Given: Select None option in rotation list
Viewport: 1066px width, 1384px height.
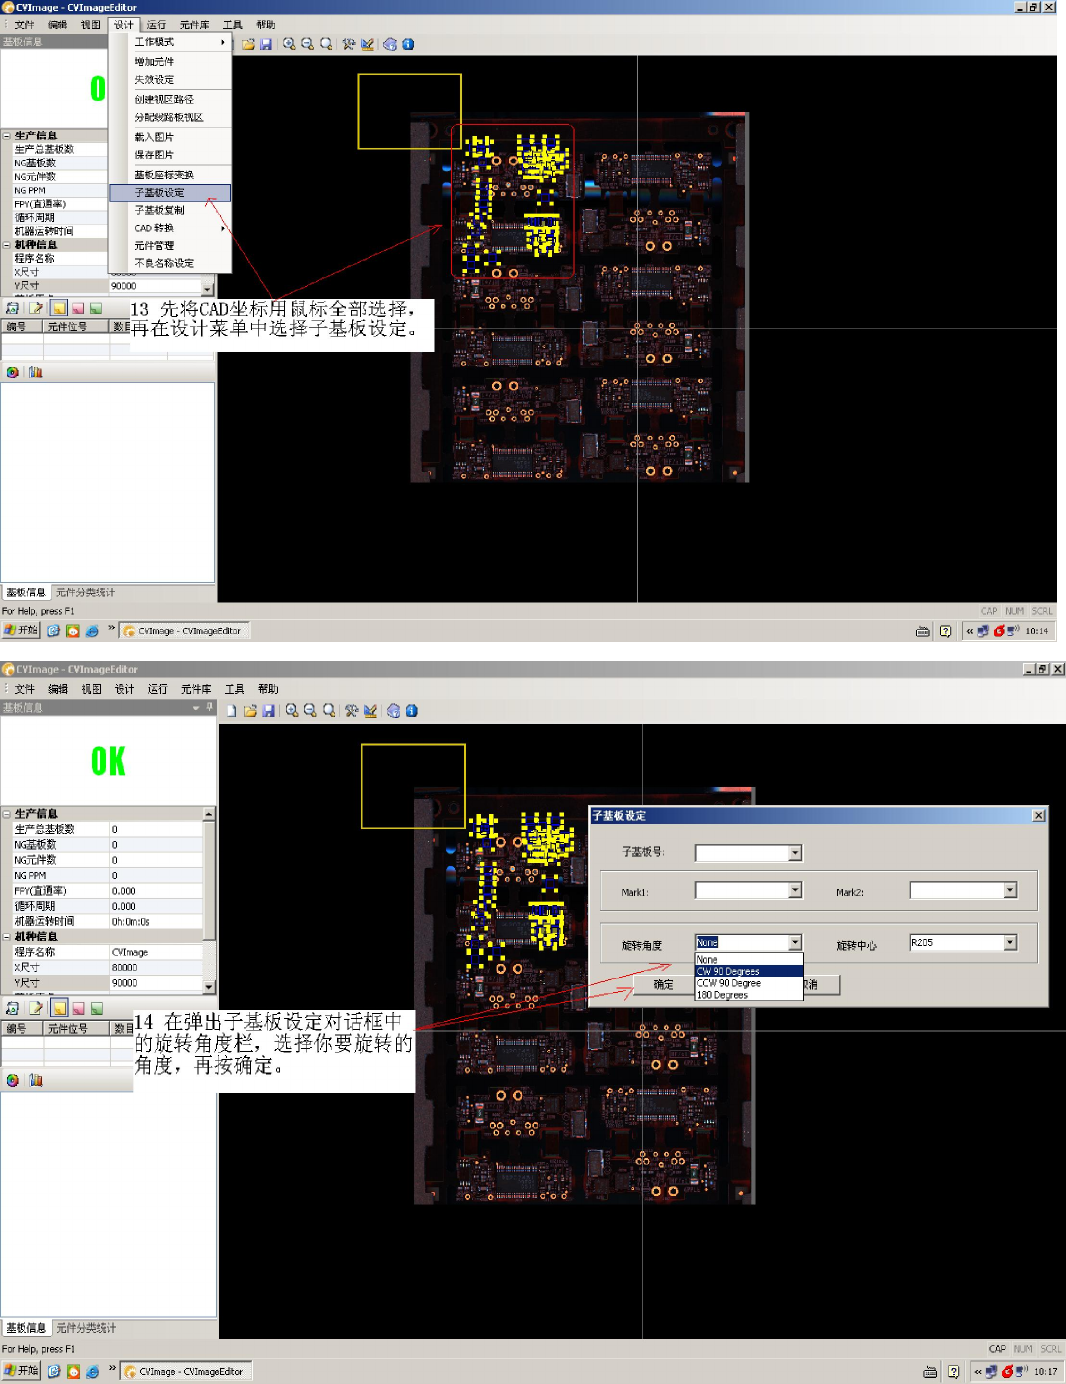Looking at the screenshot, I should point(749,960).
